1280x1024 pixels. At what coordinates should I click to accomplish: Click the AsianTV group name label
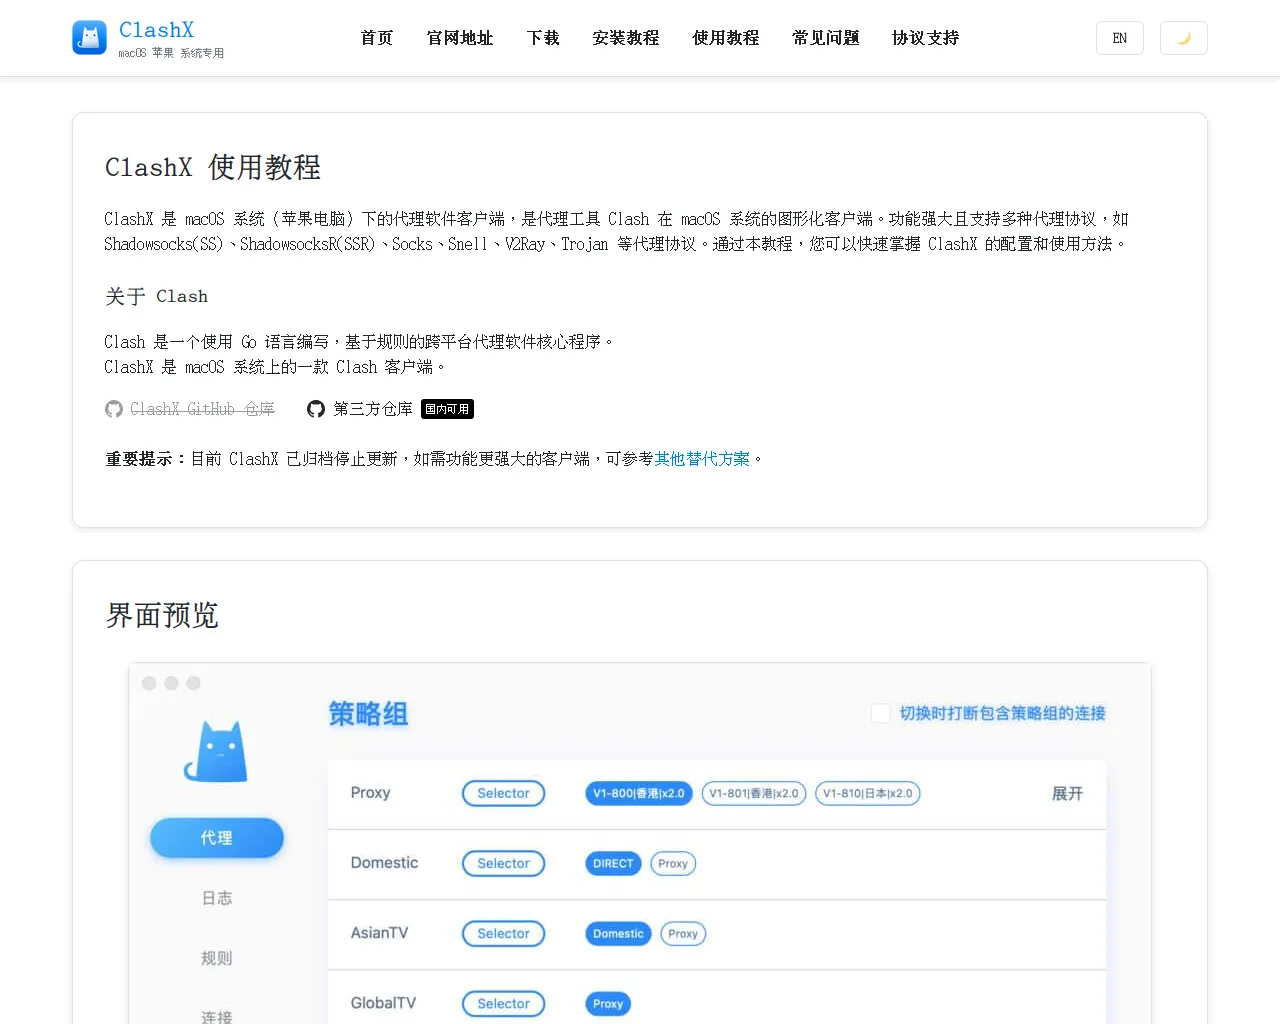(x=379, y=932)
